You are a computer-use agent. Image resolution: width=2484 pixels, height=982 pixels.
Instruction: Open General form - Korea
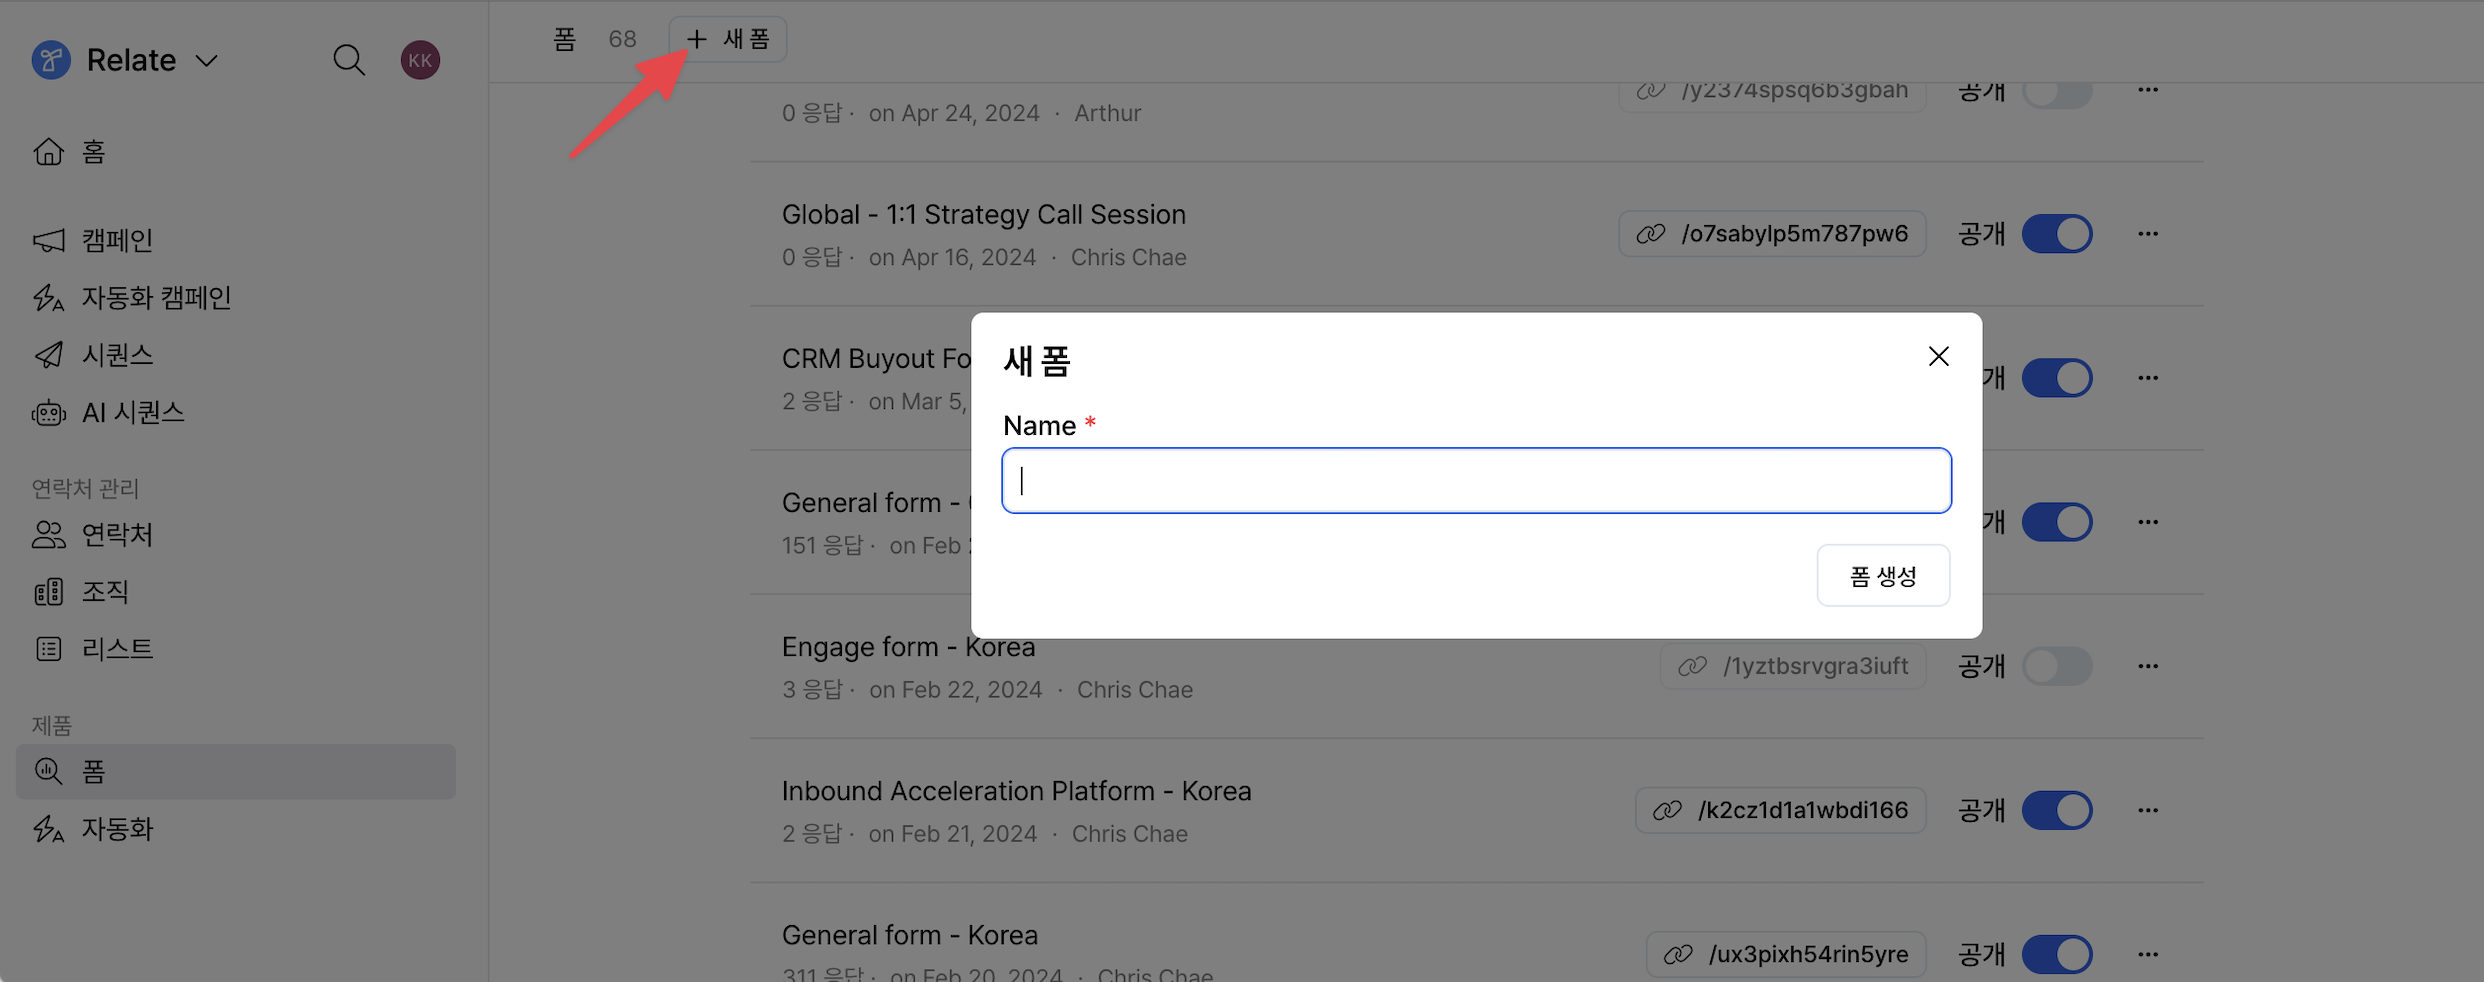point(909,935)
